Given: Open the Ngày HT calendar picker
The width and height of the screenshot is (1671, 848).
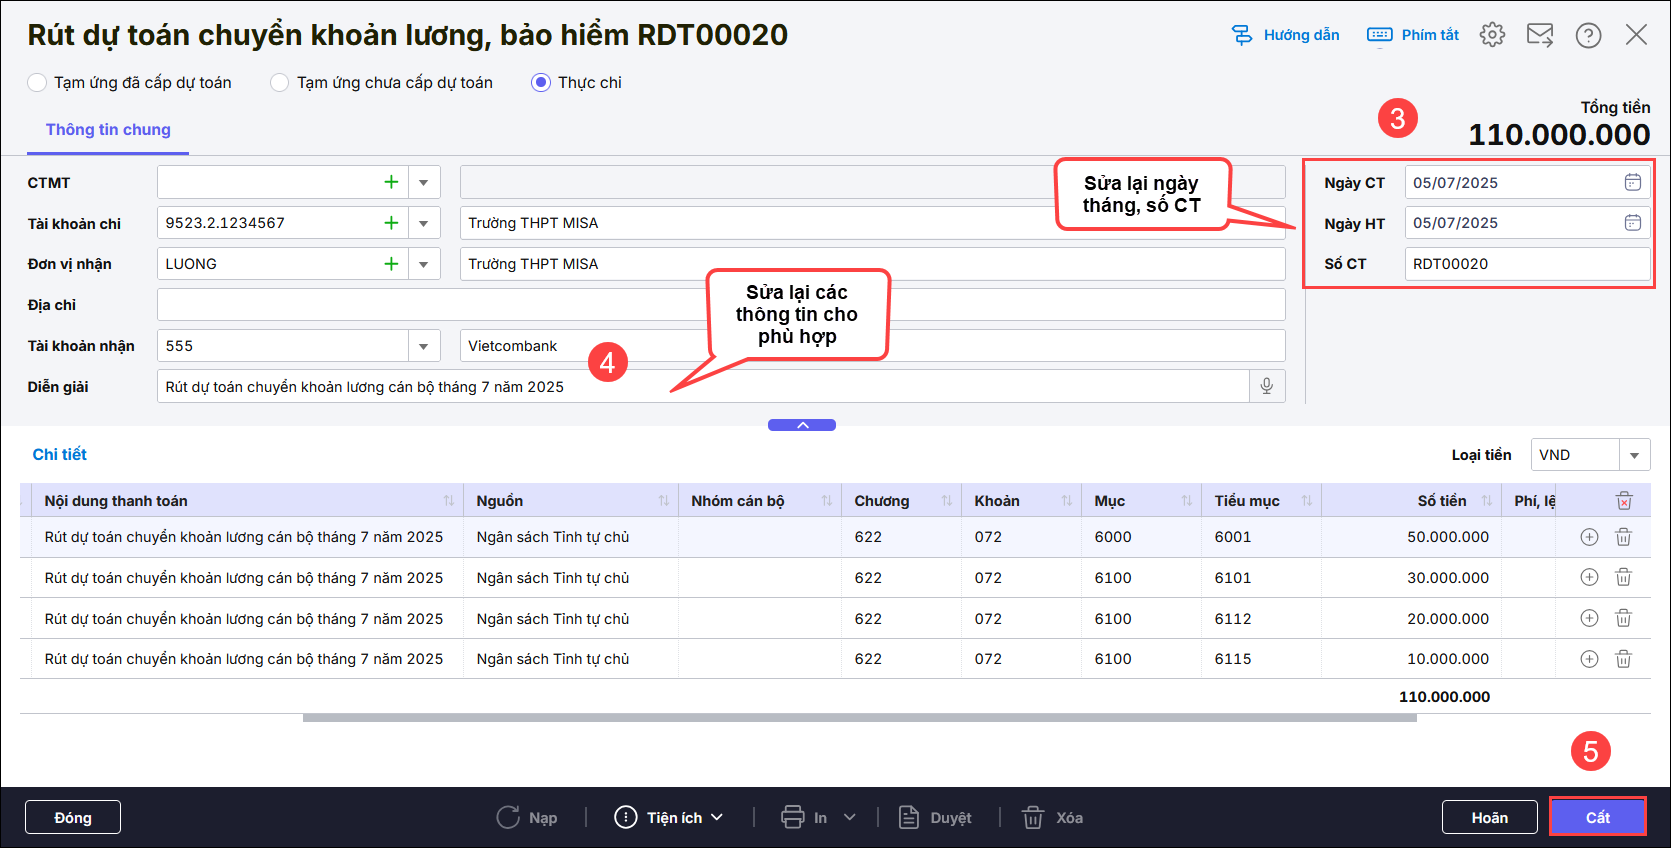Looking at the screenshot, I should (x=1632, y=223).
